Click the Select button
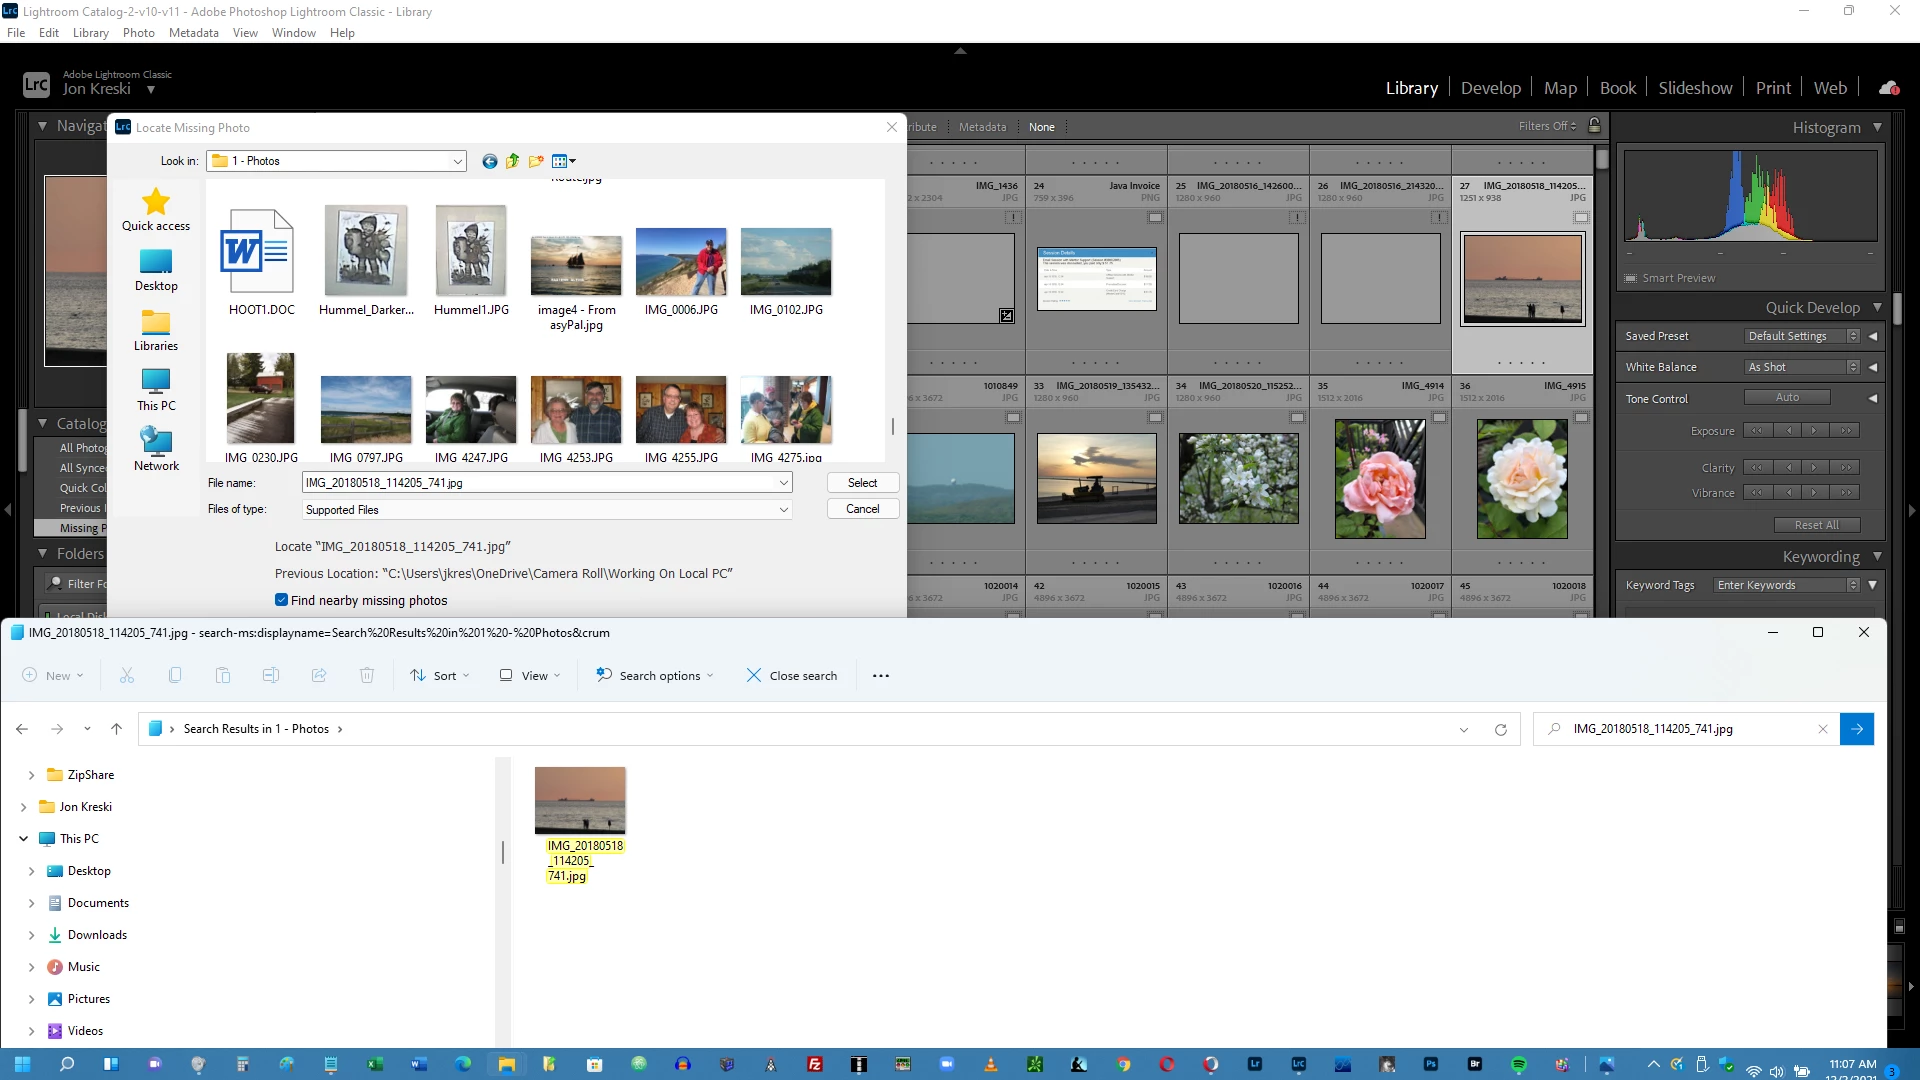1920x1080 pixels. pos(862,482)
